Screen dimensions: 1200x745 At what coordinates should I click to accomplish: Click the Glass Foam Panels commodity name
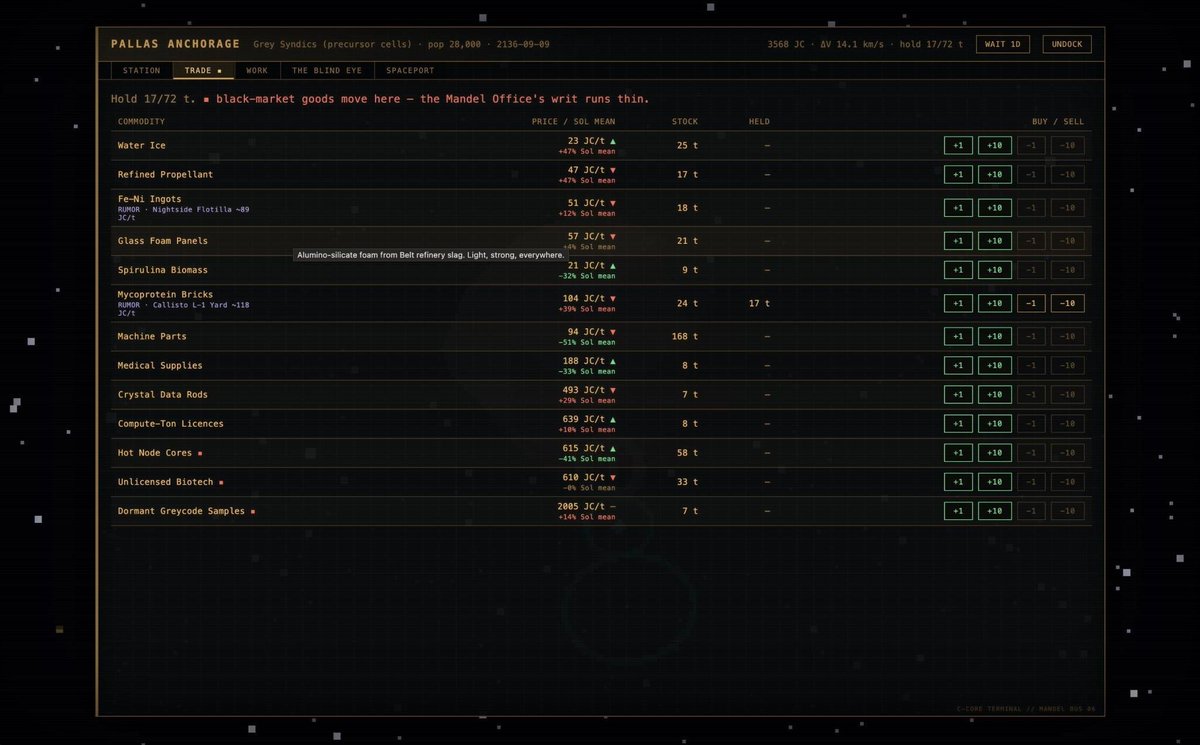pyautogui.click(x=163, y=241)
